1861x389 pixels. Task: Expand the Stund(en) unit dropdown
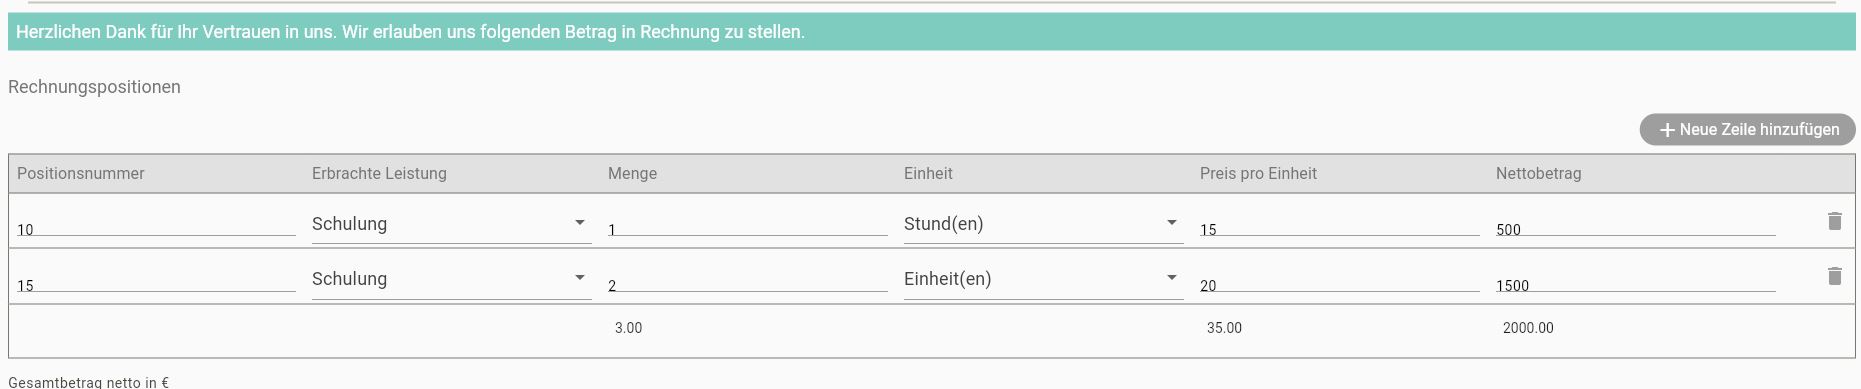click(1044, 224)
